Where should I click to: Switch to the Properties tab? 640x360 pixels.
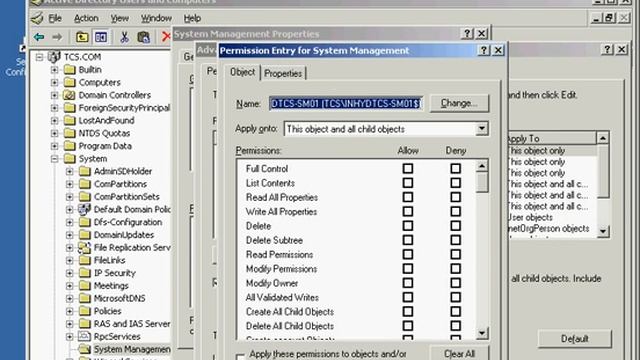pyautogui.click(x=283, y=73)
